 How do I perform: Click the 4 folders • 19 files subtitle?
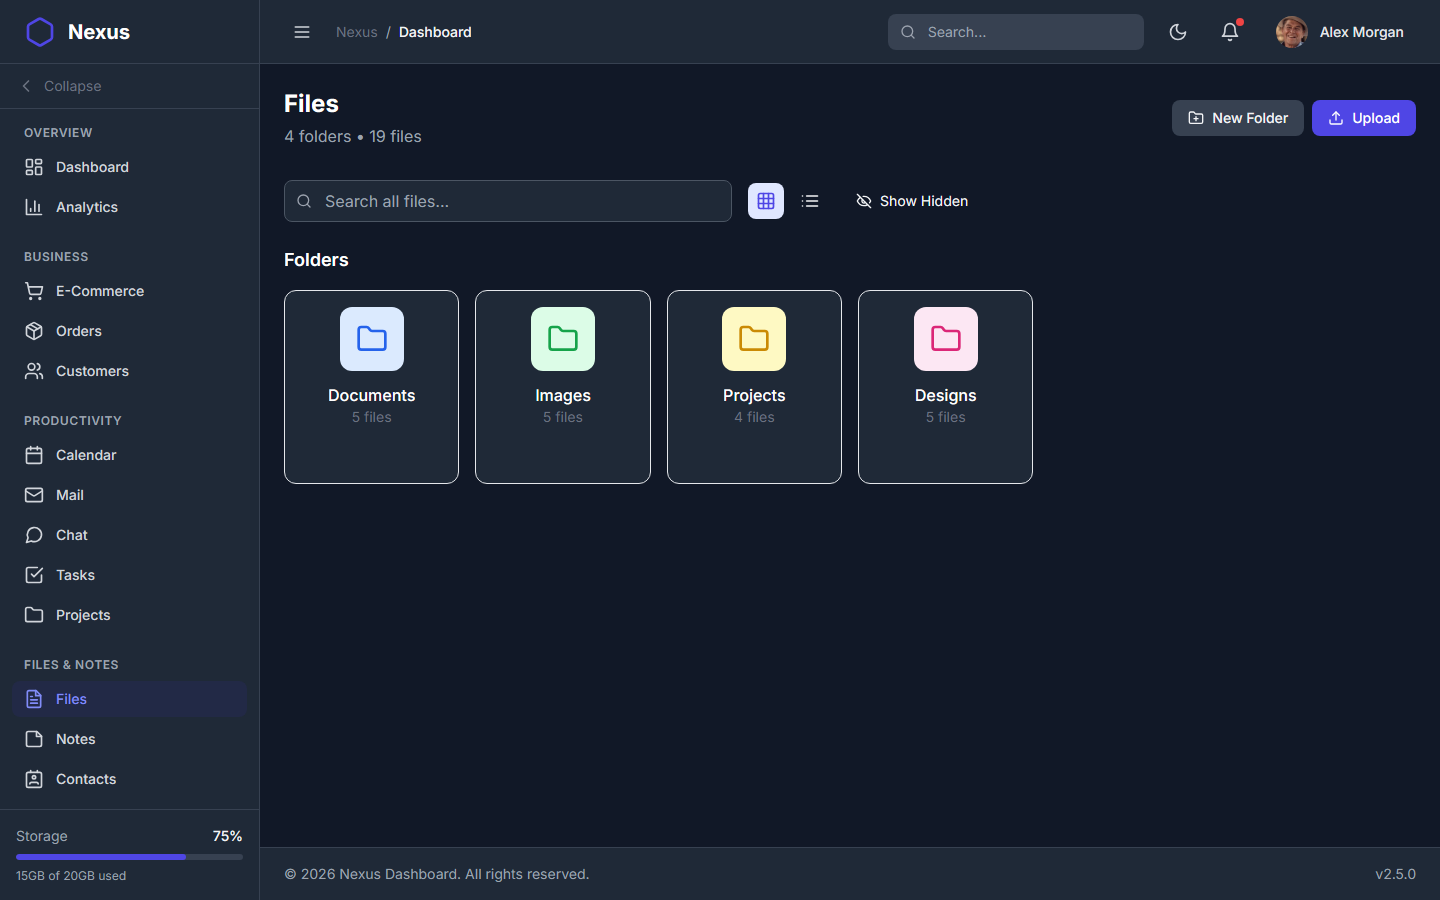coord(353,136)
